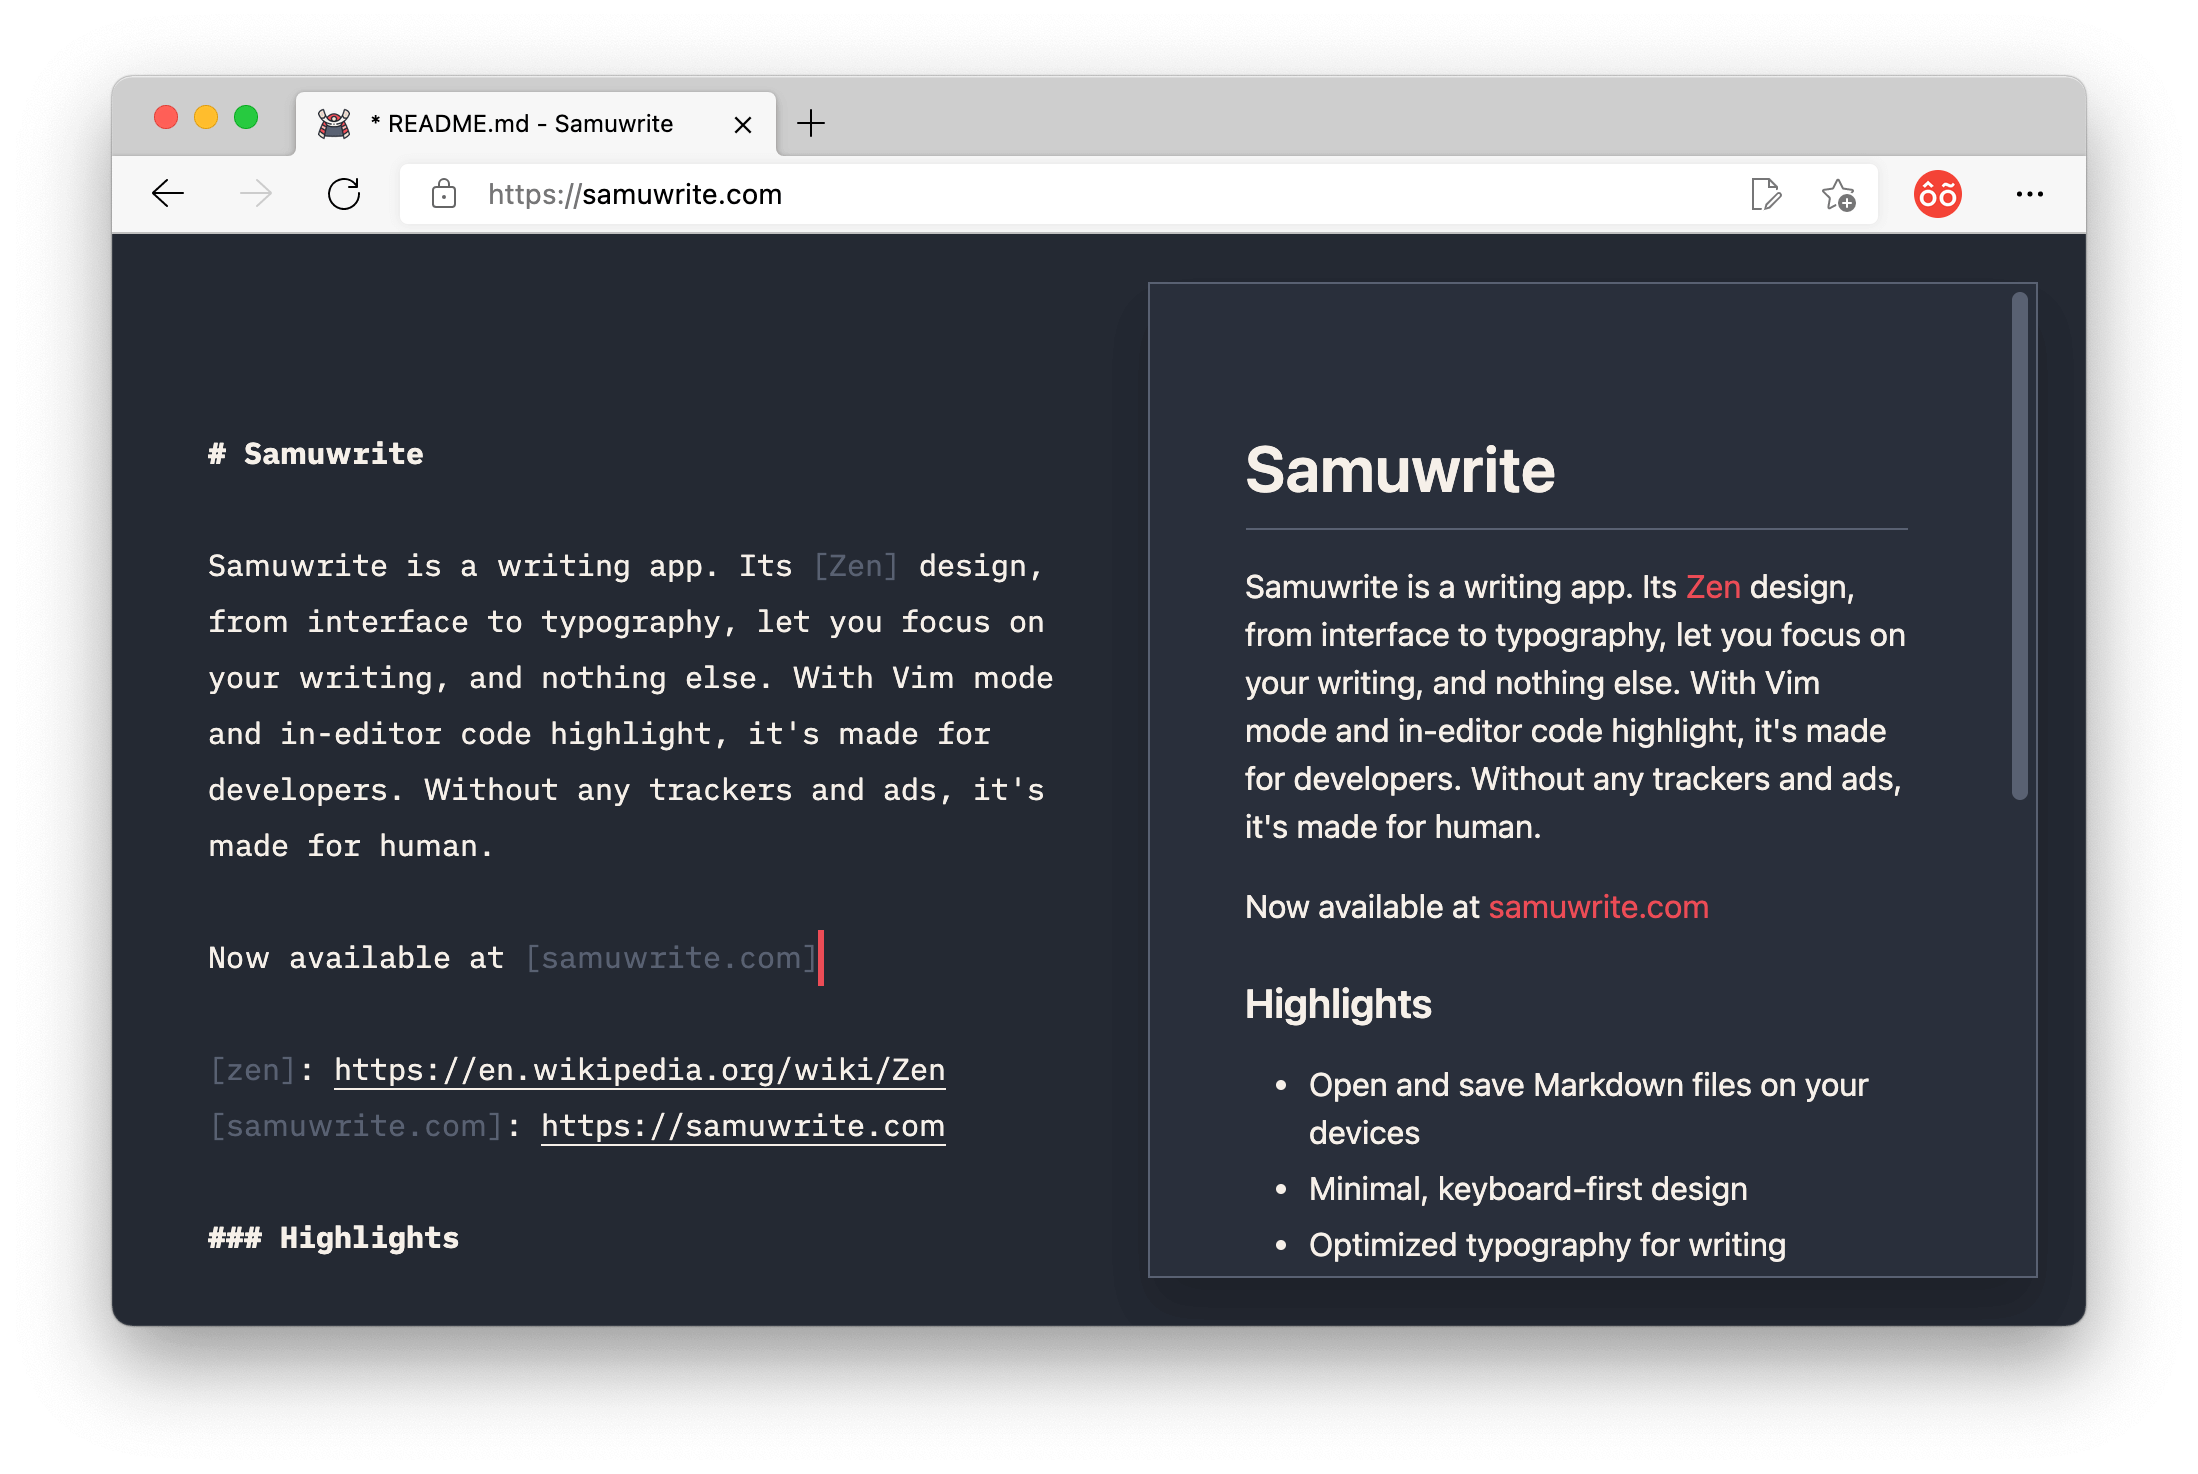Open the Zen link in preview
Viewport: 2198px width, 1474px height.
click(1712, 587)
